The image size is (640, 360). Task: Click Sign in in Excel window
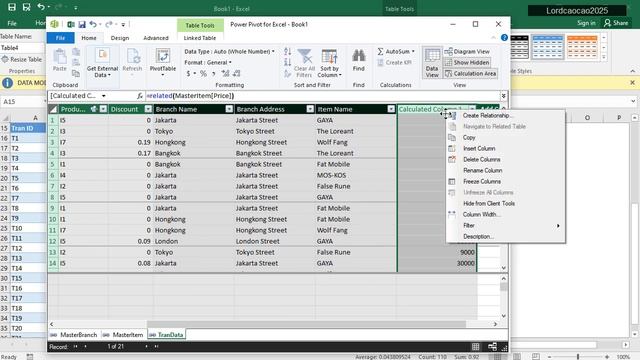click(586, 23)
